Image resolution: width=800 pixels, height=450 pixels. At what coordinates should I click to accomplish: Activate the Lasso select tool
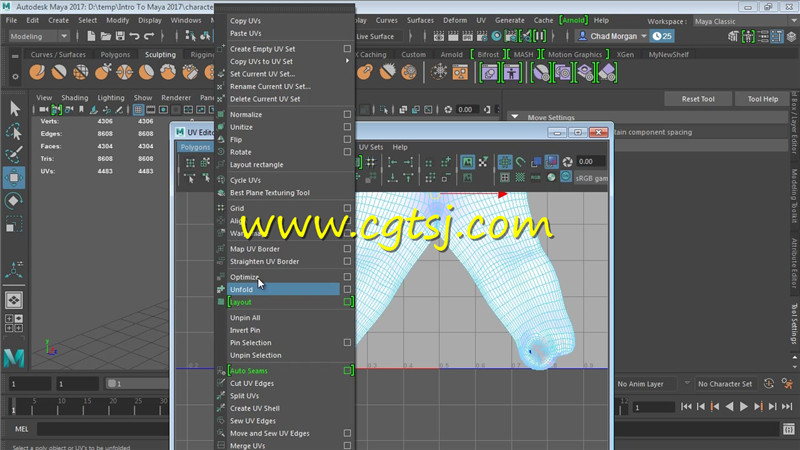(14, 132)
